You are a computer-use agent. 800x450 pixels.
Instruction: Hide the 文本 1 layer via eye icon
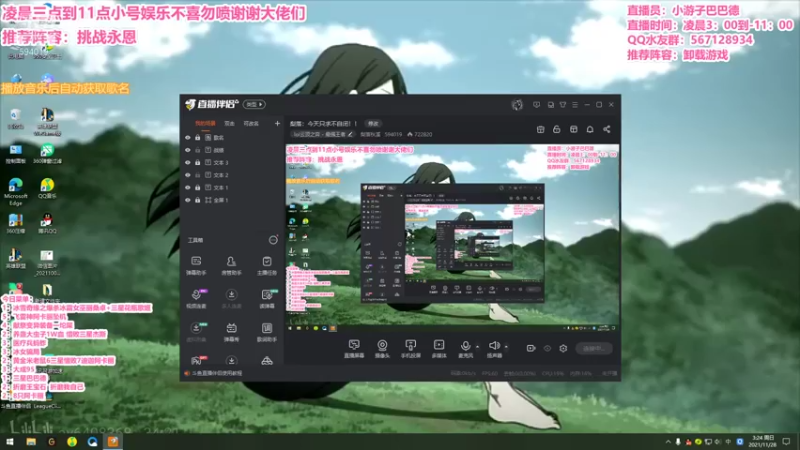tap(188, 188)
